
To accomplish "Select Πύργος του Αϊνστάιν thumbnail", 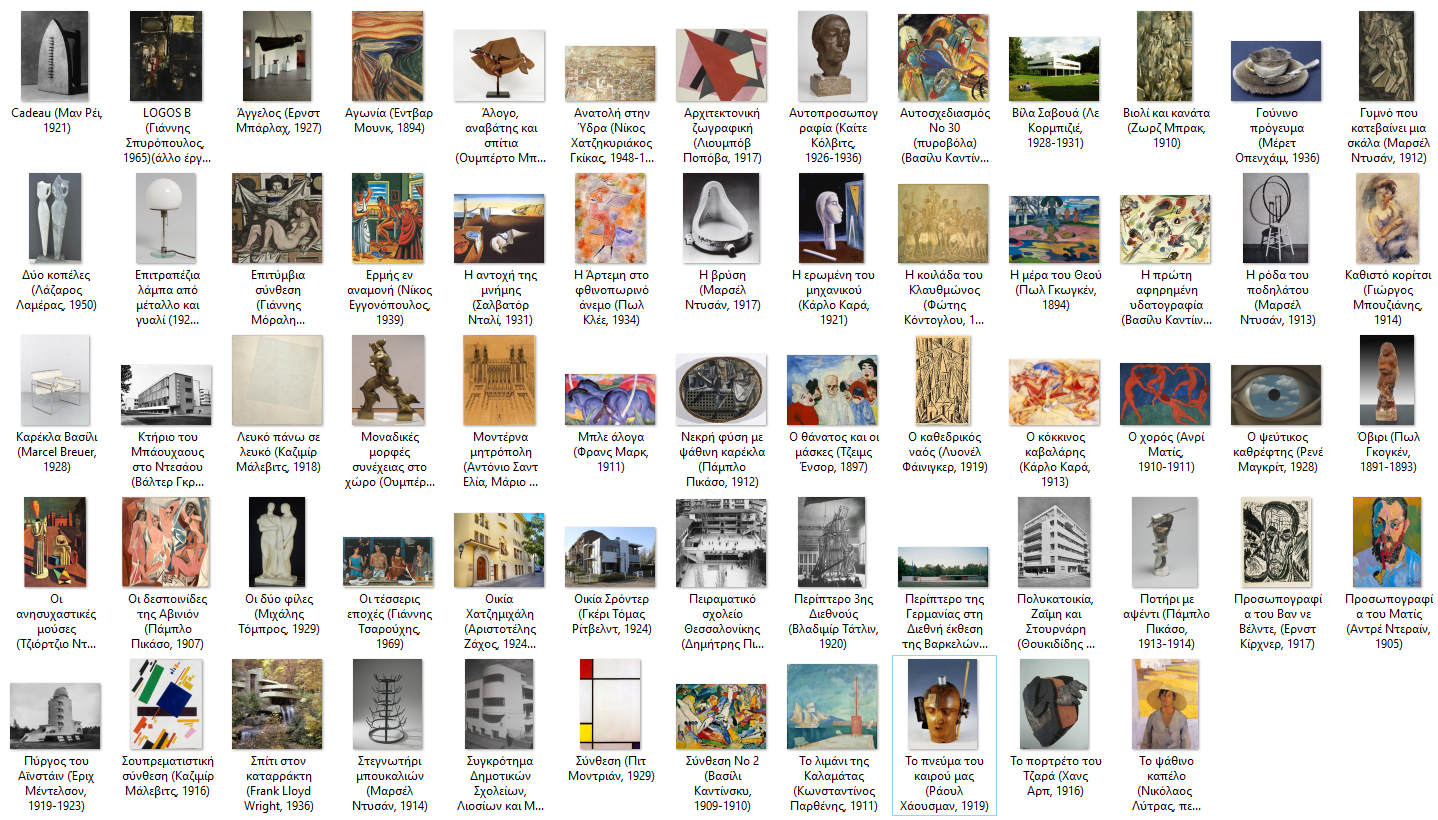I will point(56,715).
